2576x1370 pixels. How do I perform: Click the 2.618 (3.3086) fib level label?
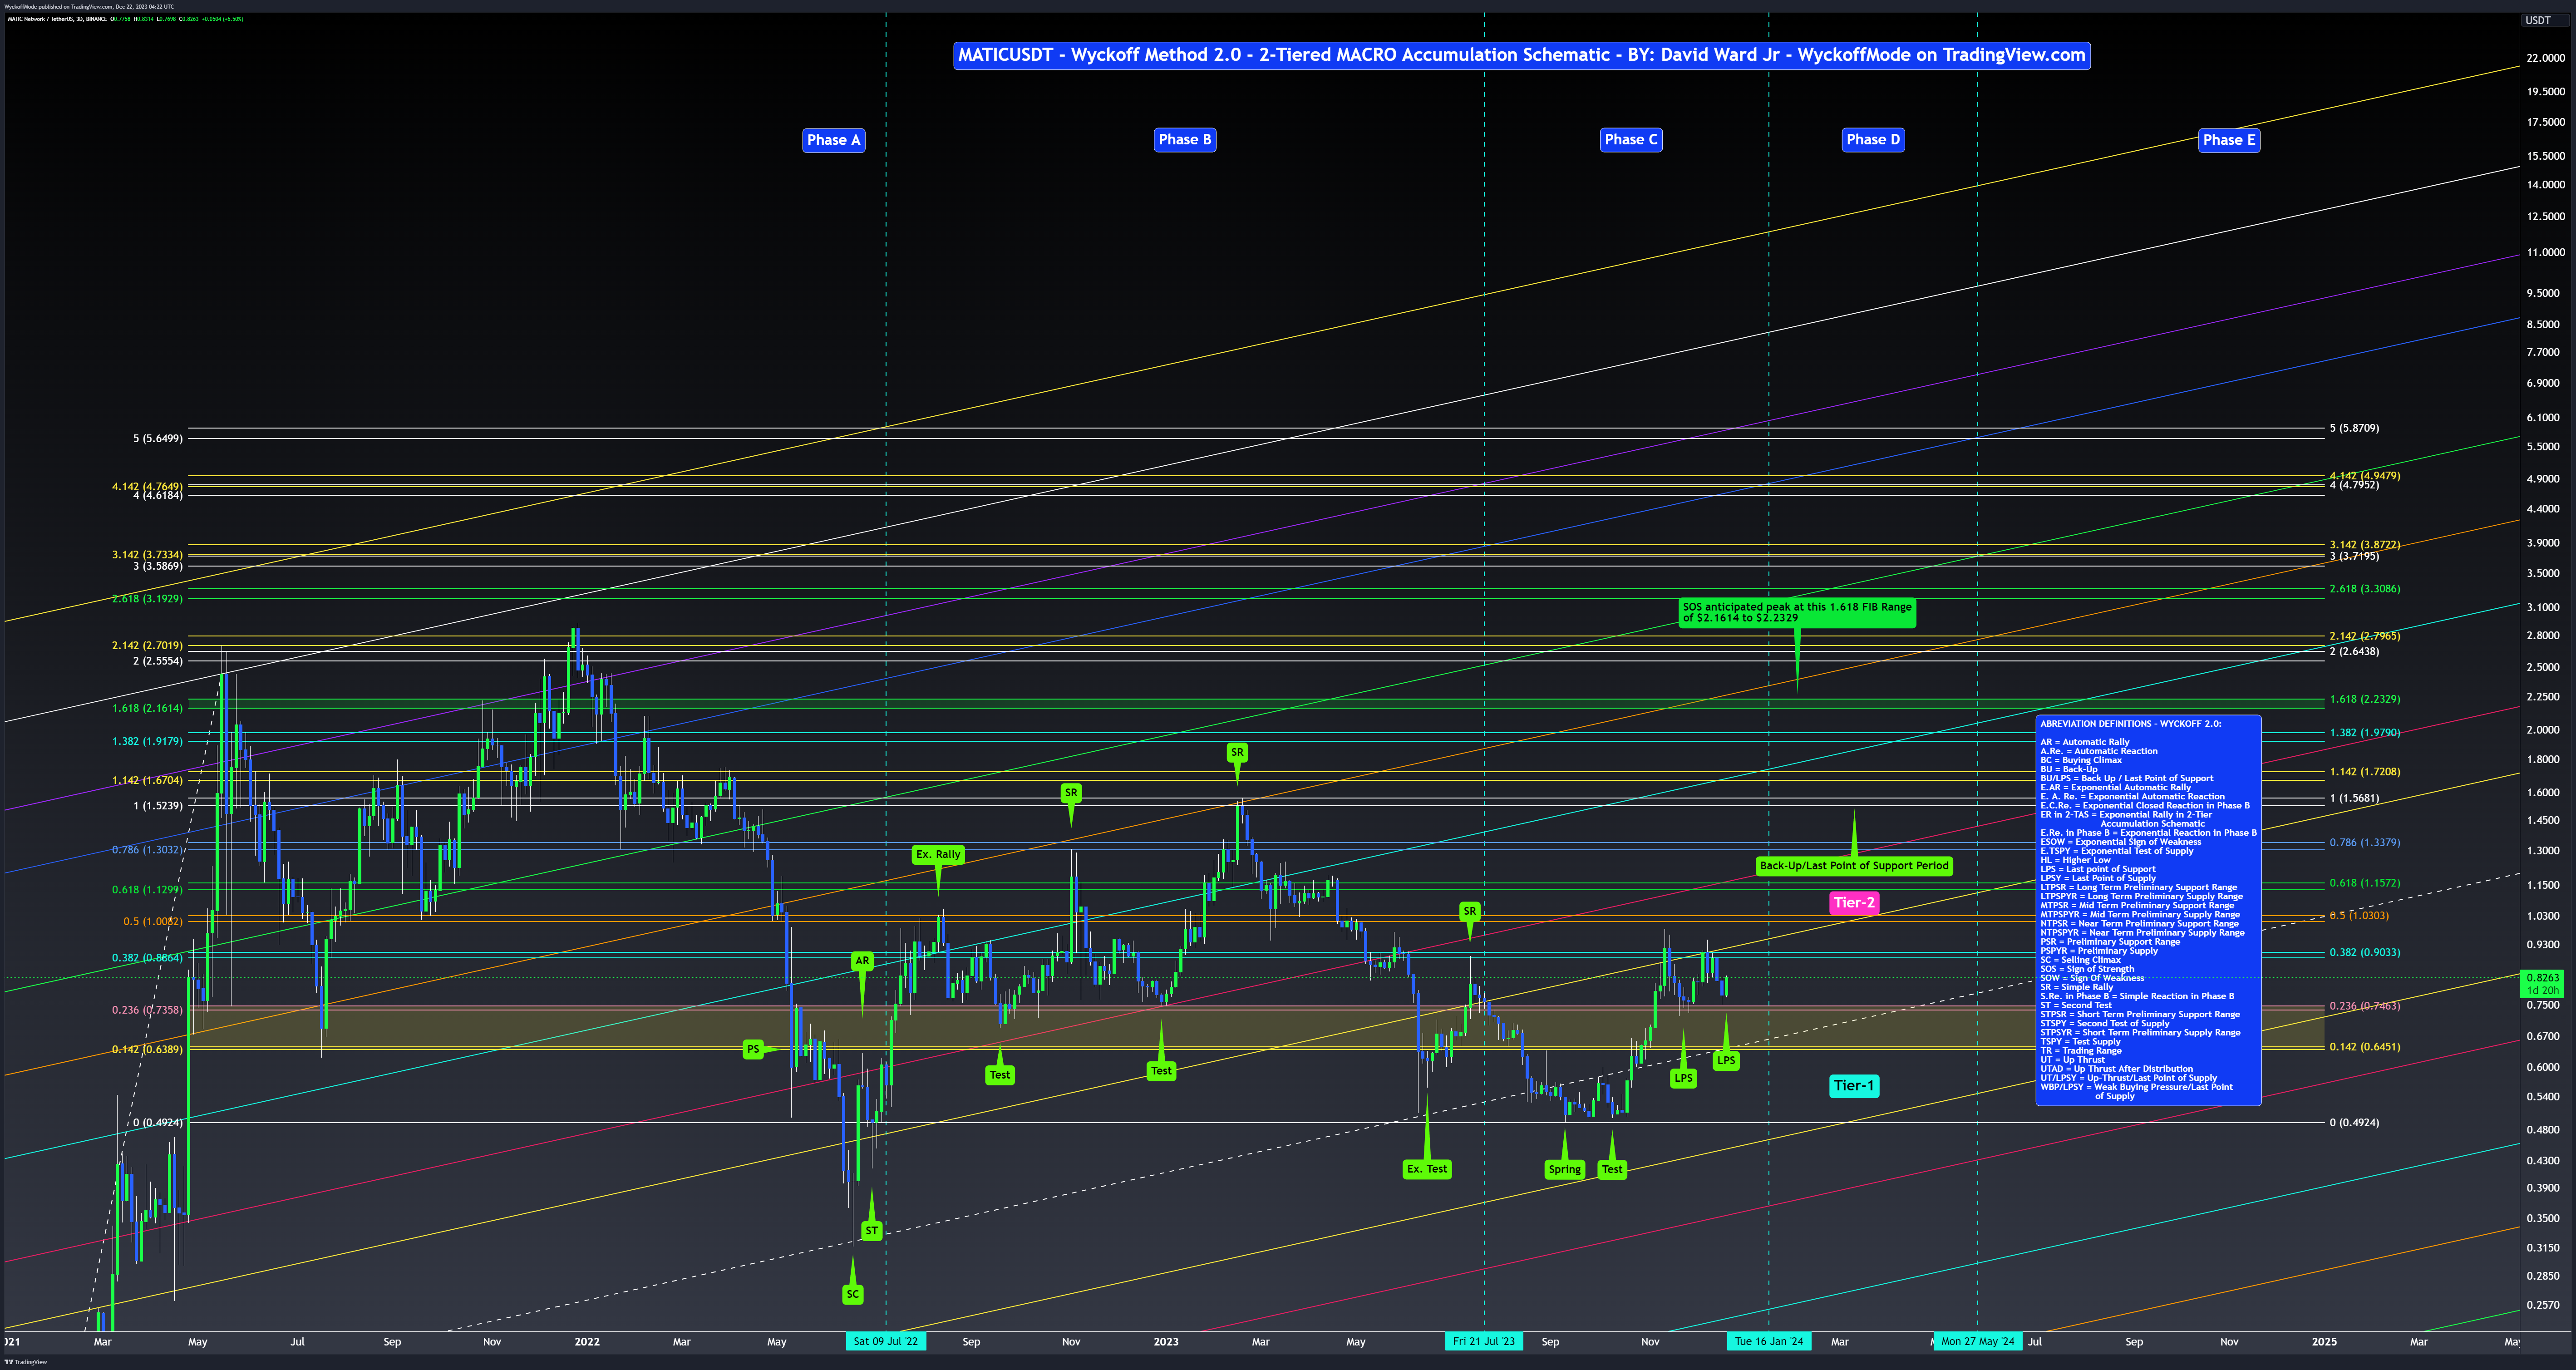(2364, 589)
